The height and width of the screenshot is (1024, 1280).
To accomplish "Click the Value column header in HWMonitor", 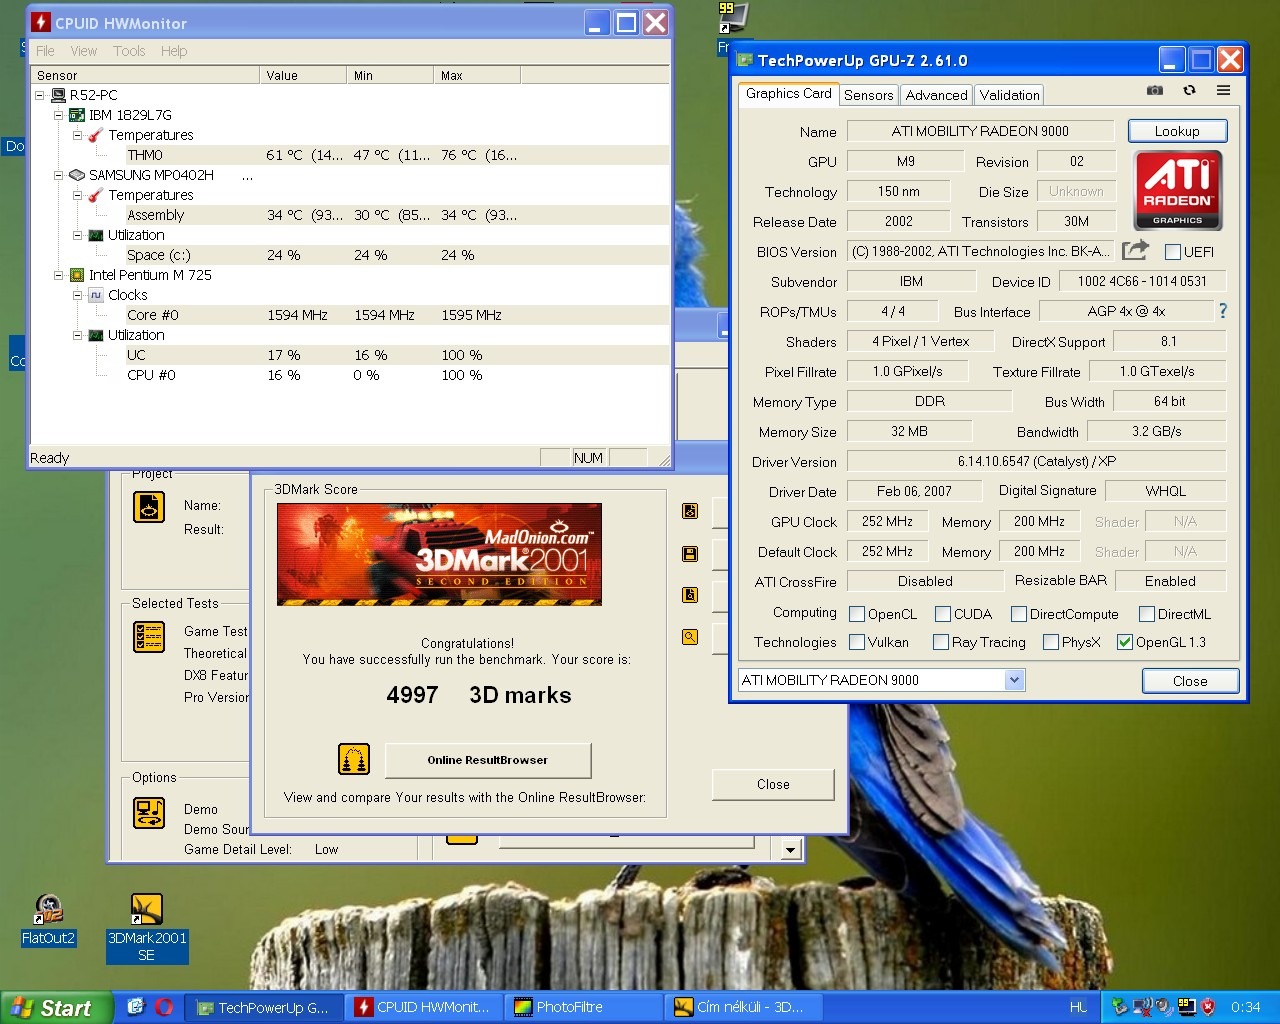I will tap(302, 75).
